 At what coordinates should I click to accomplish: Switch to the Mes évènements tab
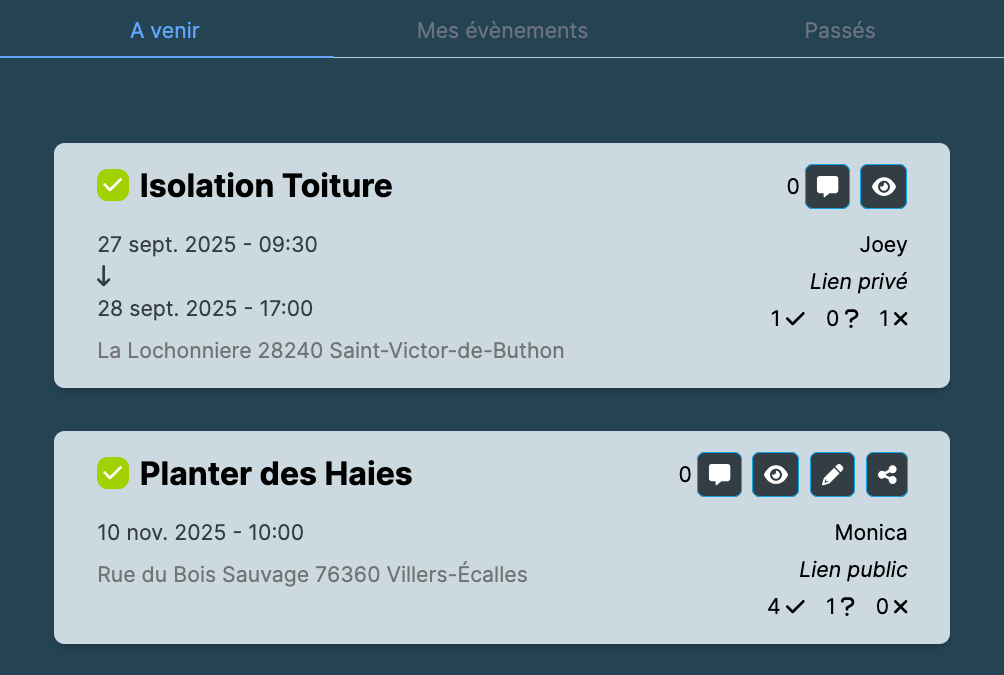click(502, 30)
